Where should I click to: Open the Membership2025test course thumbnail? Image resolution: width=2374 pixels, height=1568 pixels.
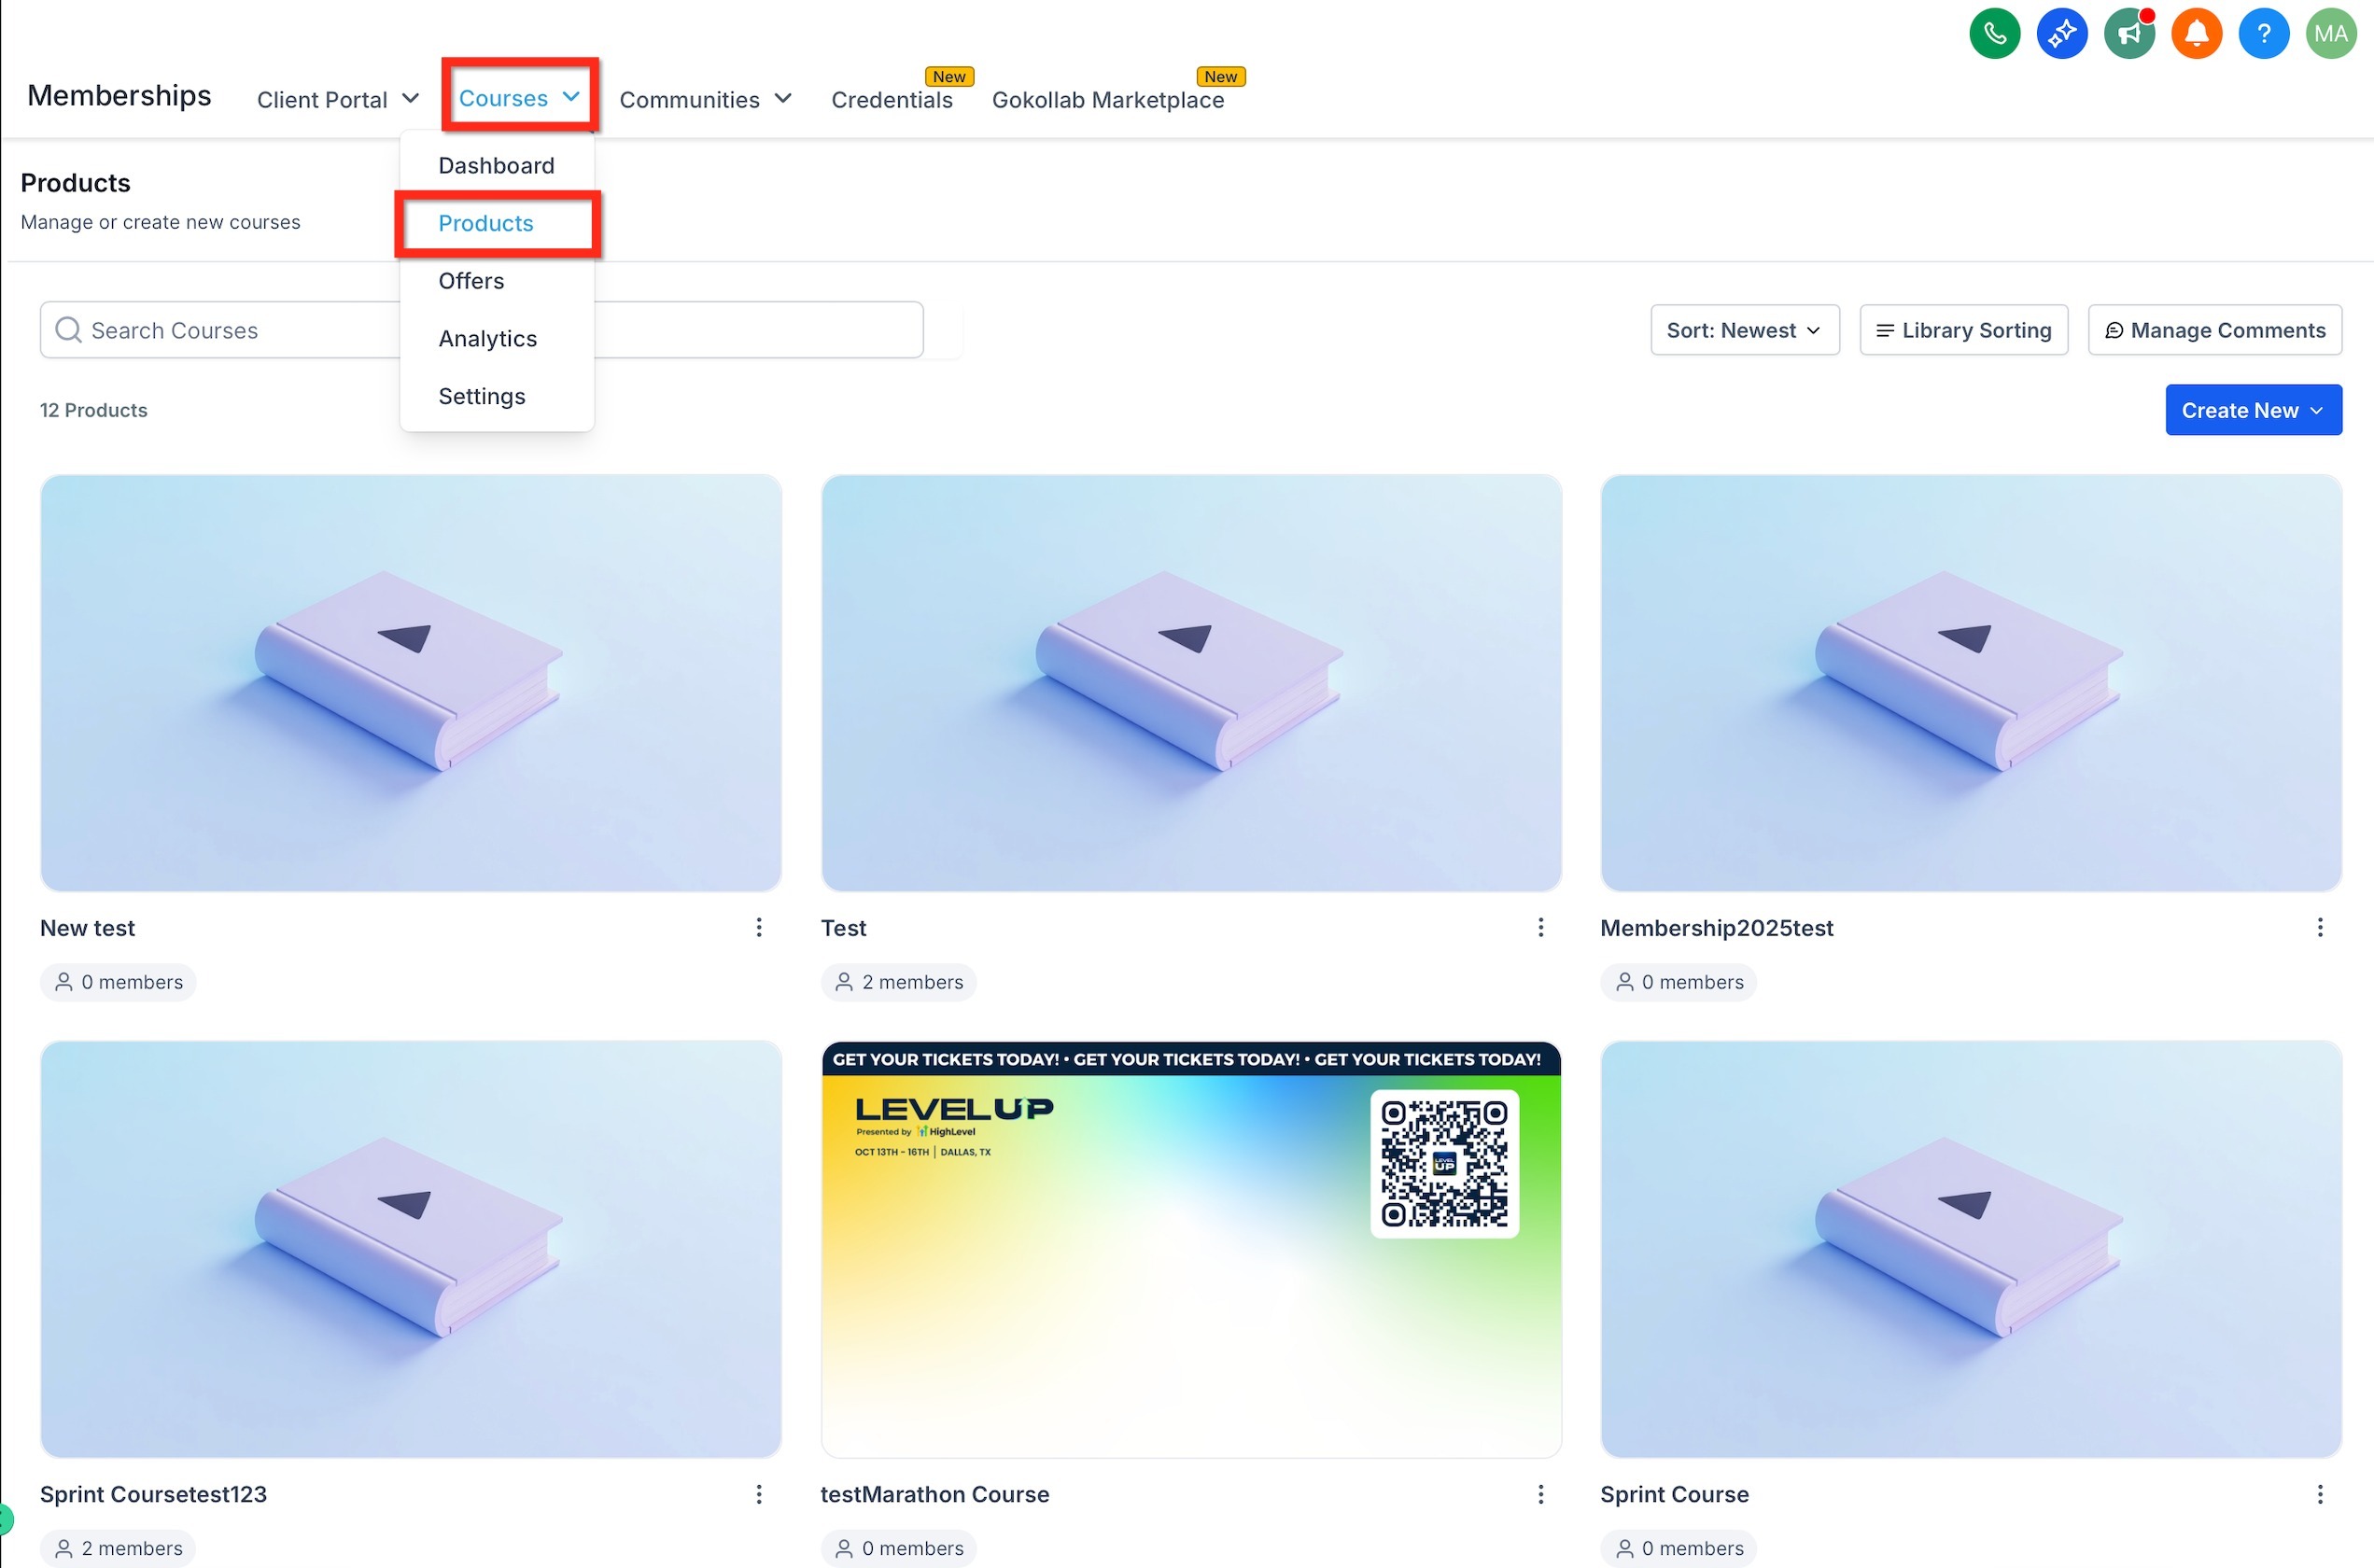(x=1970, y=683)
